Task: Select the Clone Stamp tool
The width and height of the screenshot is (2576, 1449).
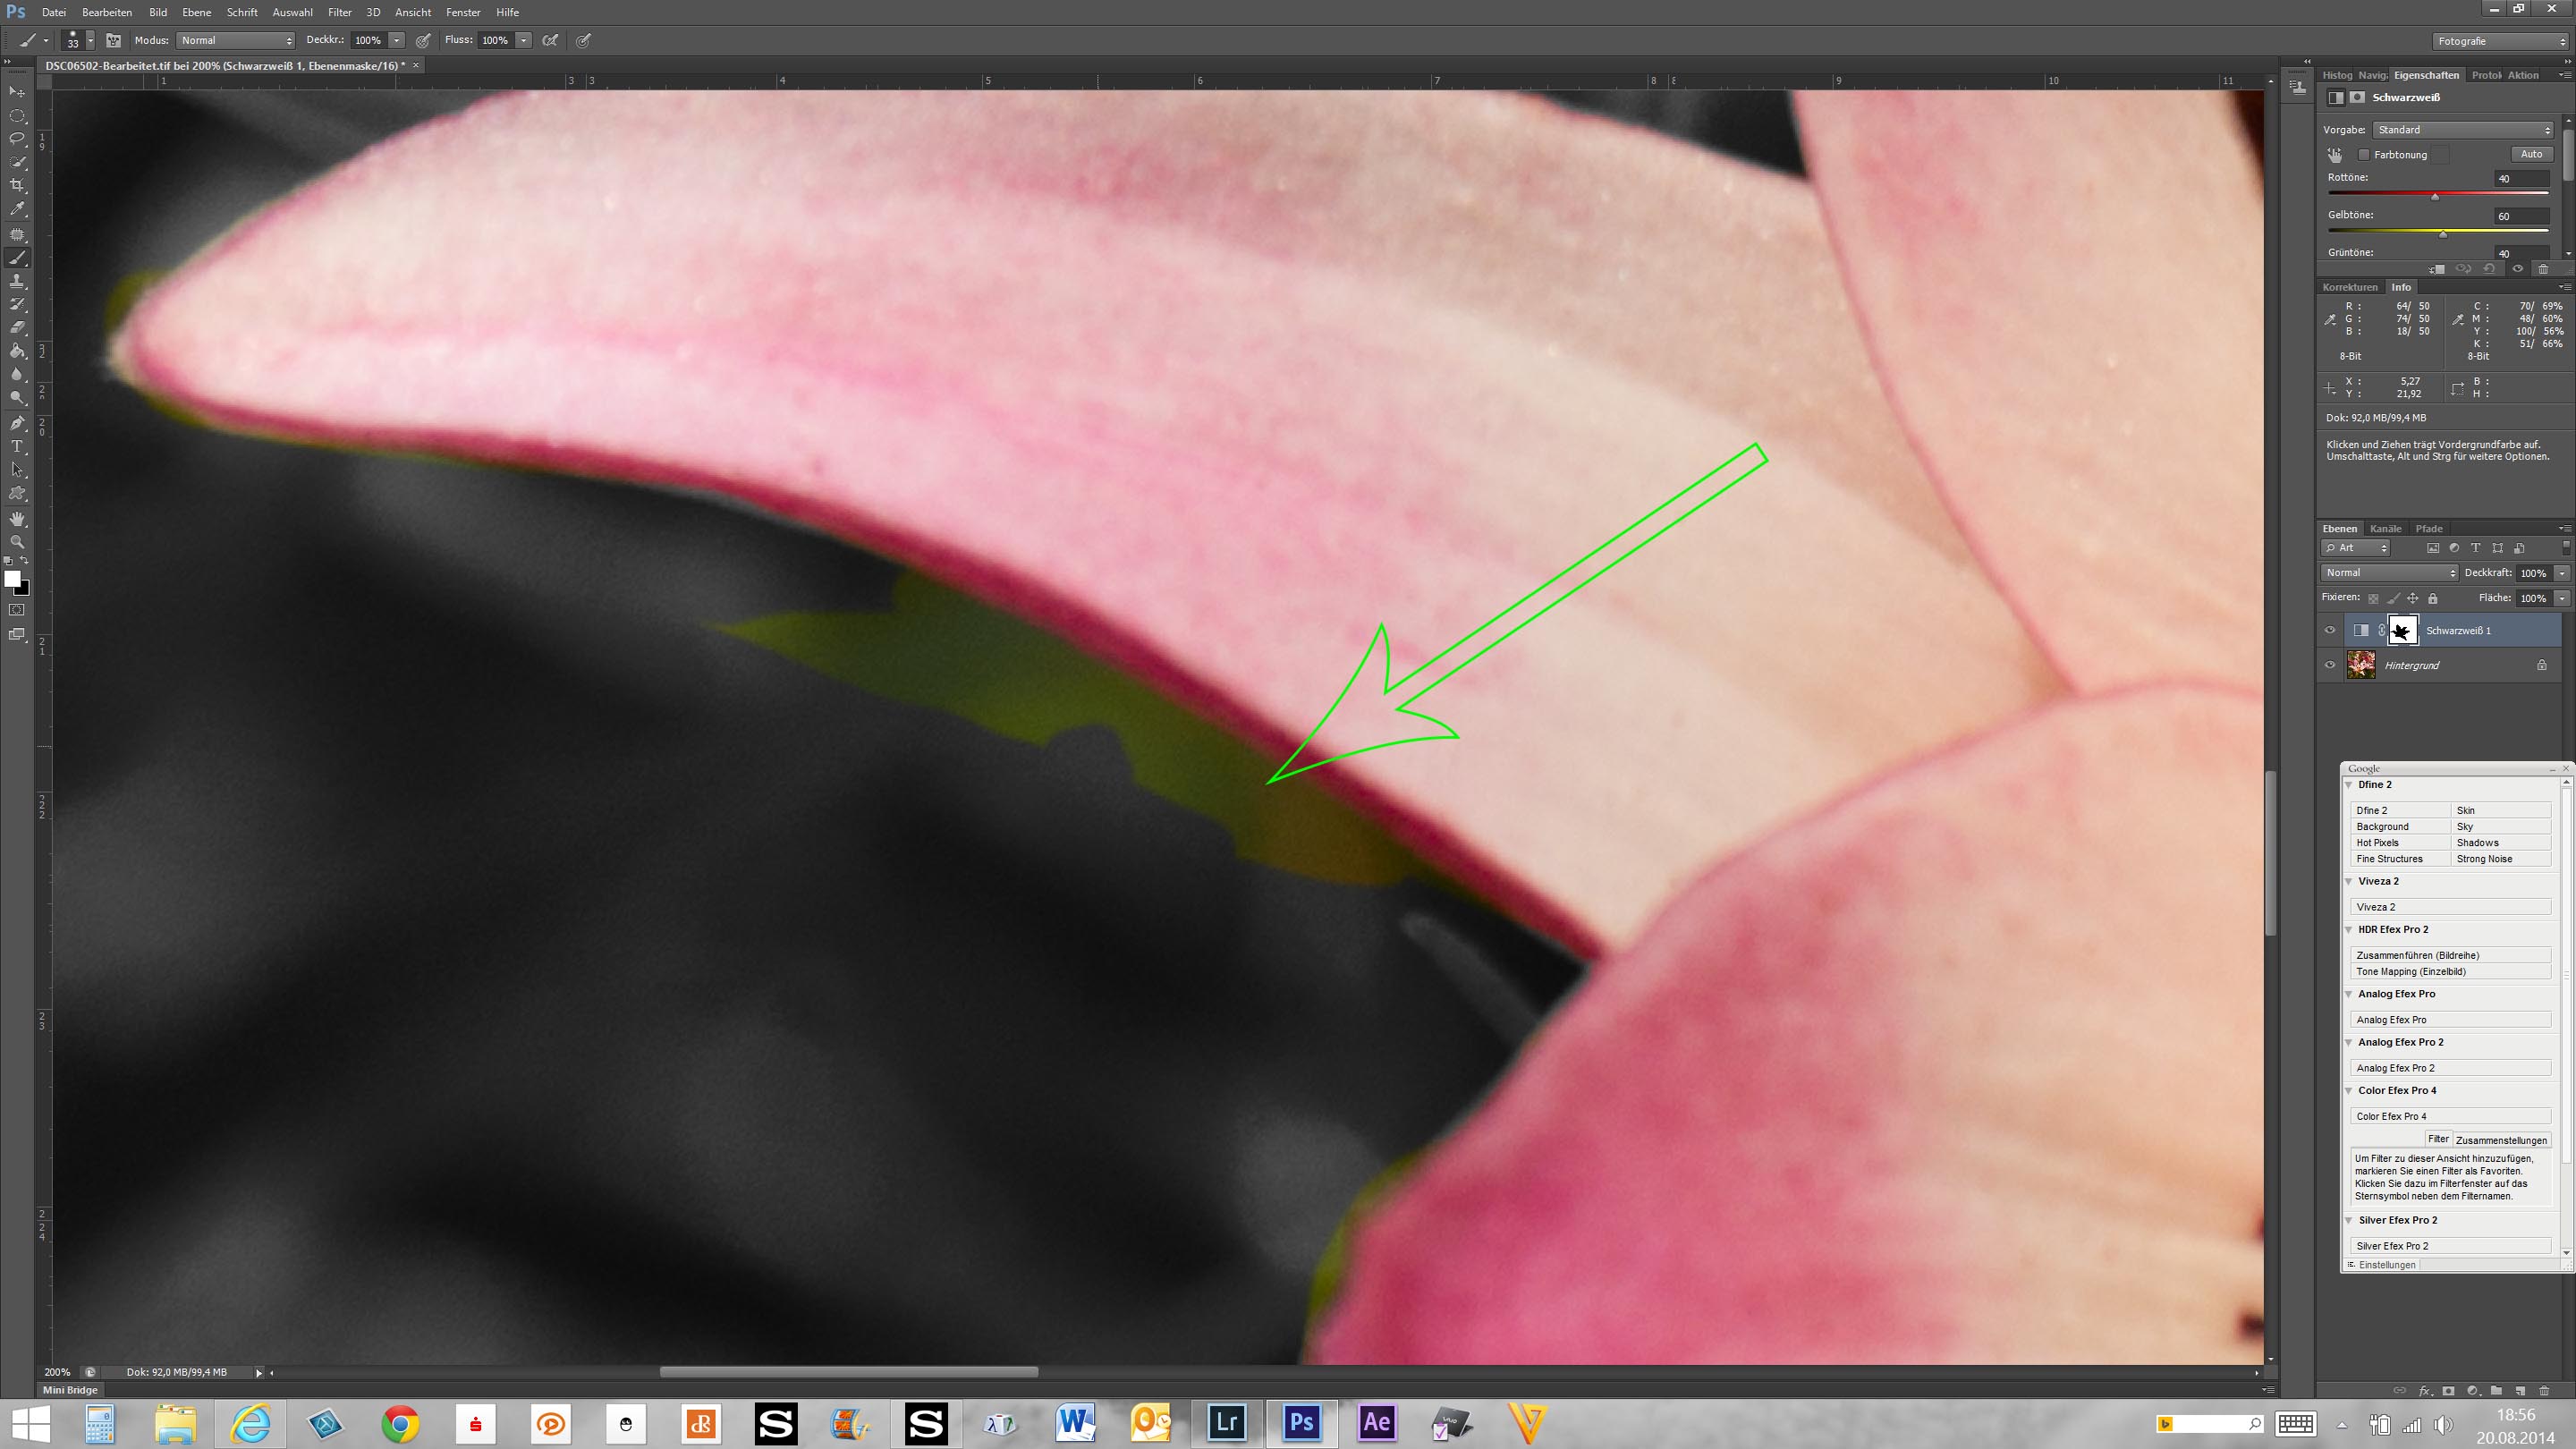Action: [17, 281]
